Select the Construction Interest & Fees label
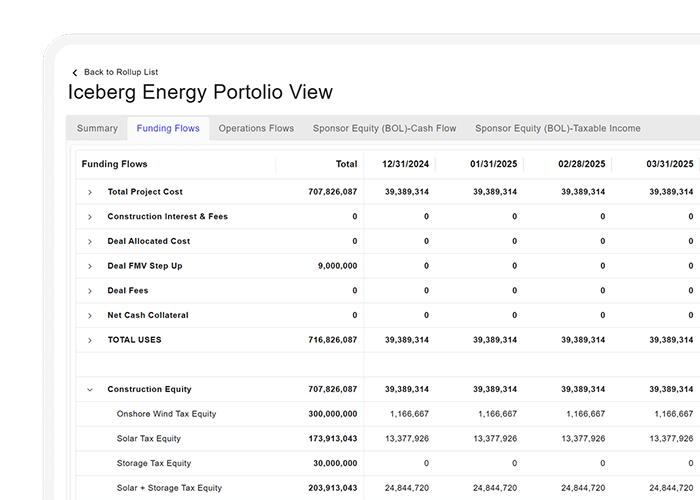 coord(167,216)
